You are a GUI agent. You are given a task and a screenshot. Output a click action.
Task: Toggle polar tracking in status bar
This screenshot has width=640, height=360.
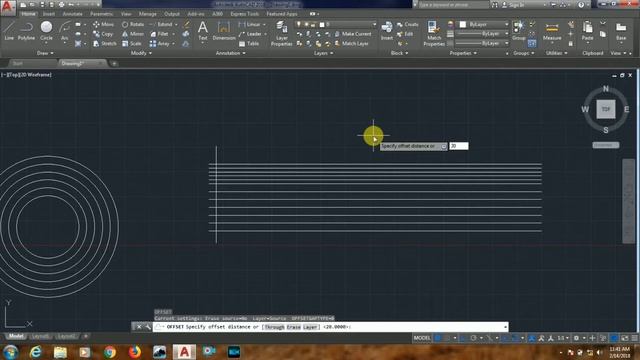[x=473, y=338]
